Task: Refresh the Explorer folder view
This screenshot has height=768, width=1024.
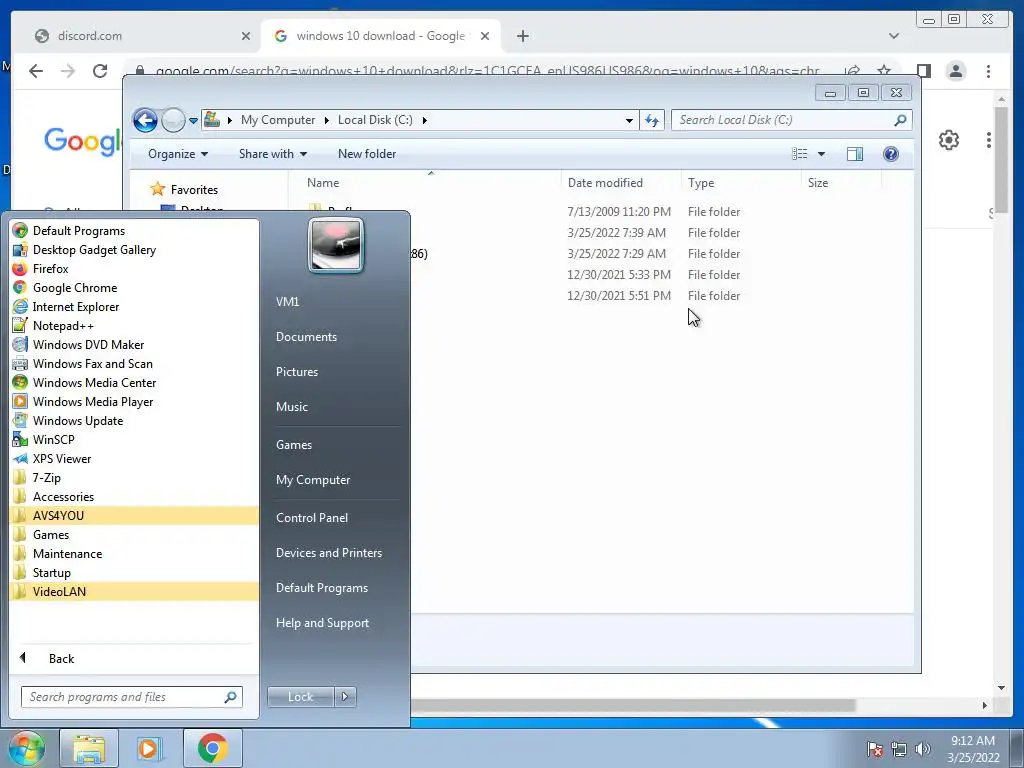Action: click(652, 120)
